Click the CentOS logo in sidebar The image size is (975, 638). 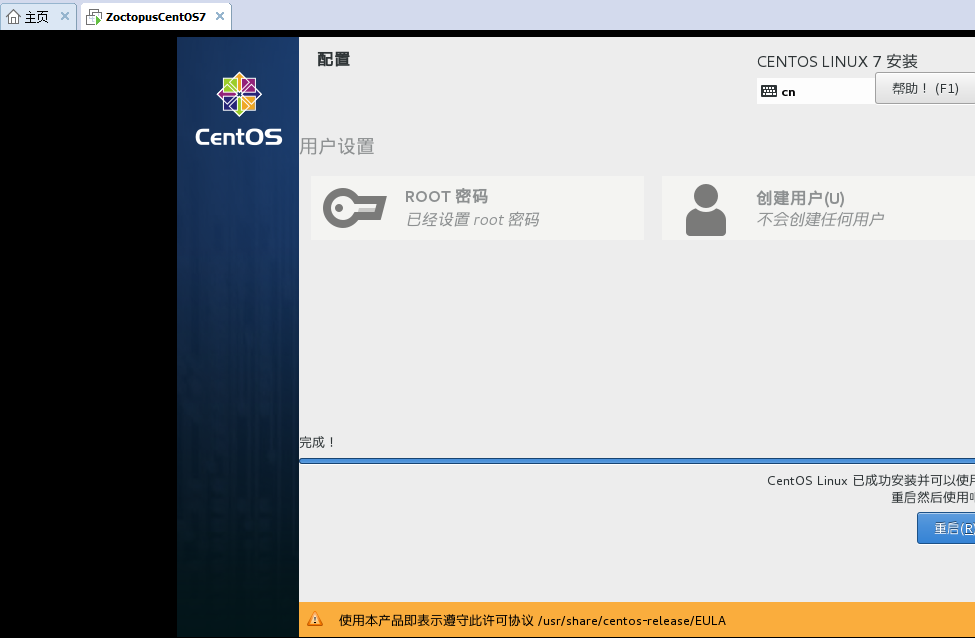pyautogui.click(x=239, y=109)
